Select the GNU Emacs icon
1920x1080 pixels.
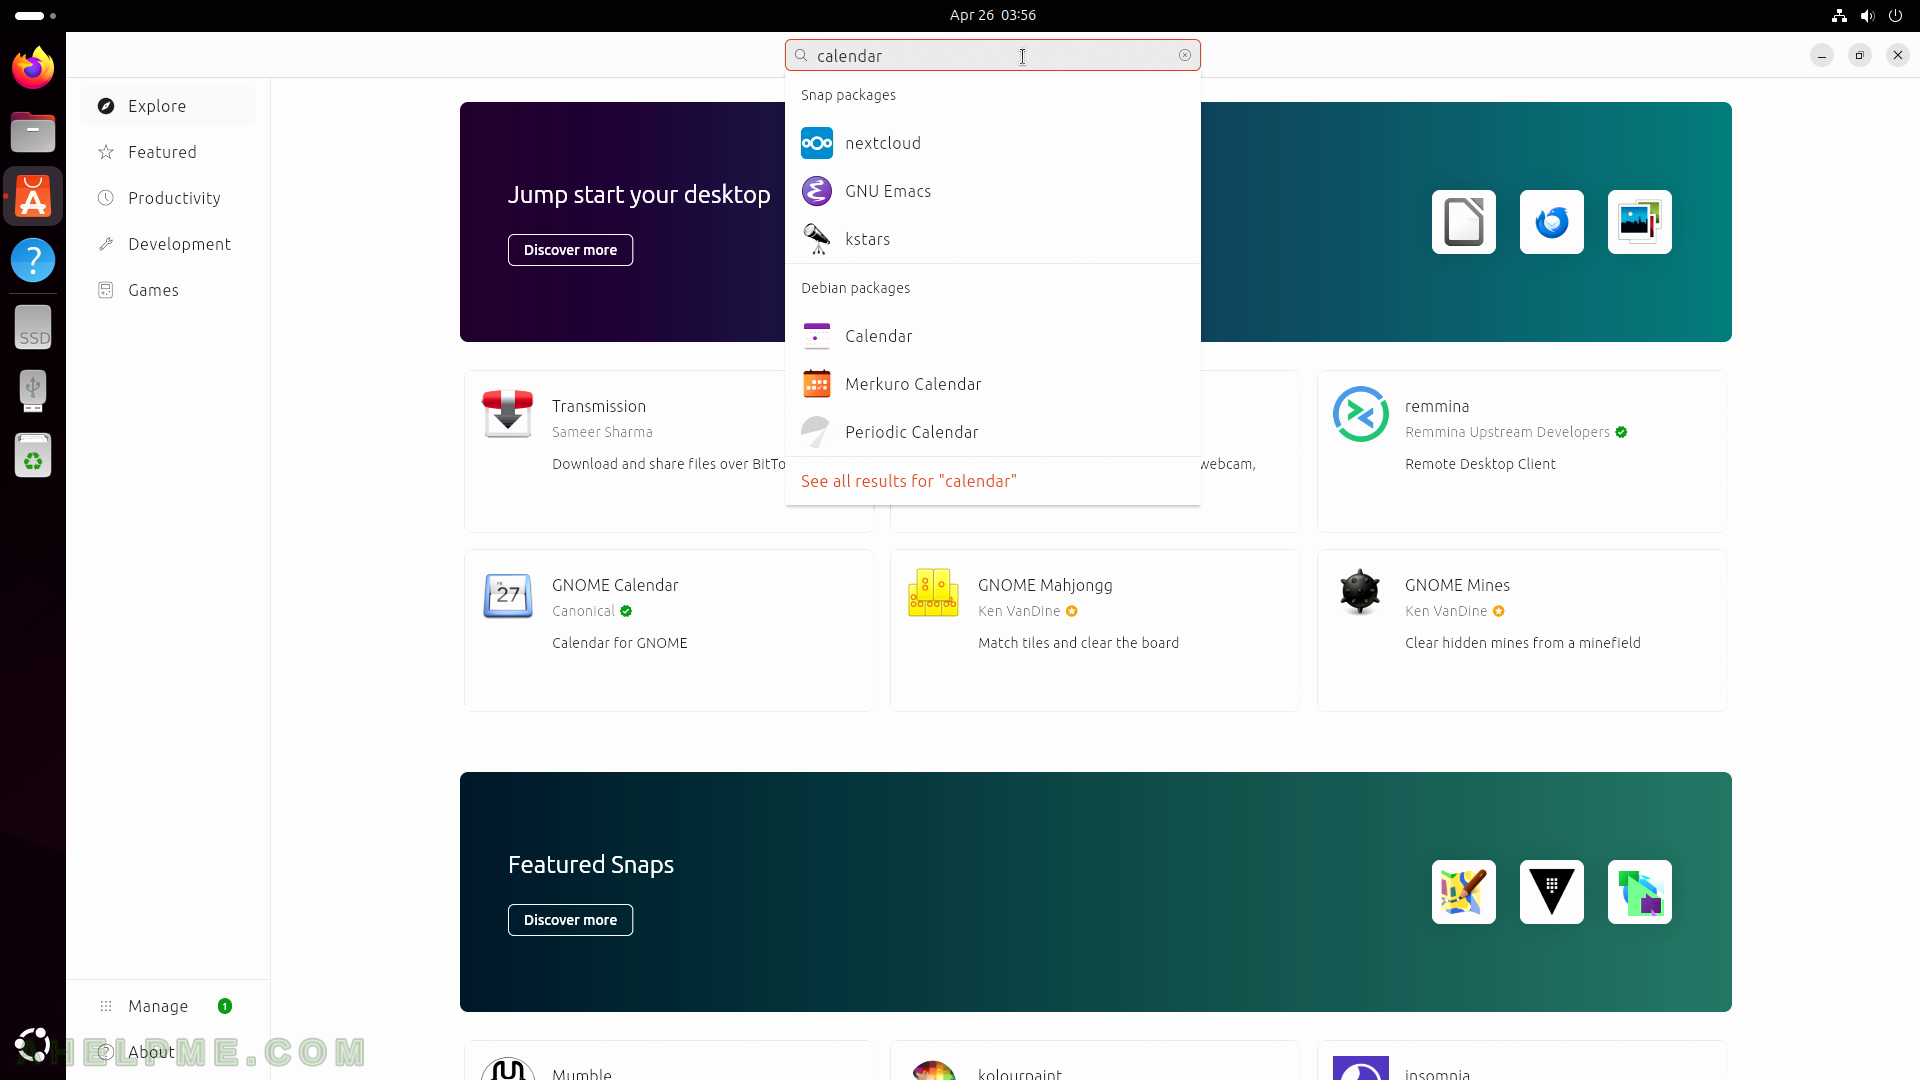pyautogui.click(x=817, y=191)
